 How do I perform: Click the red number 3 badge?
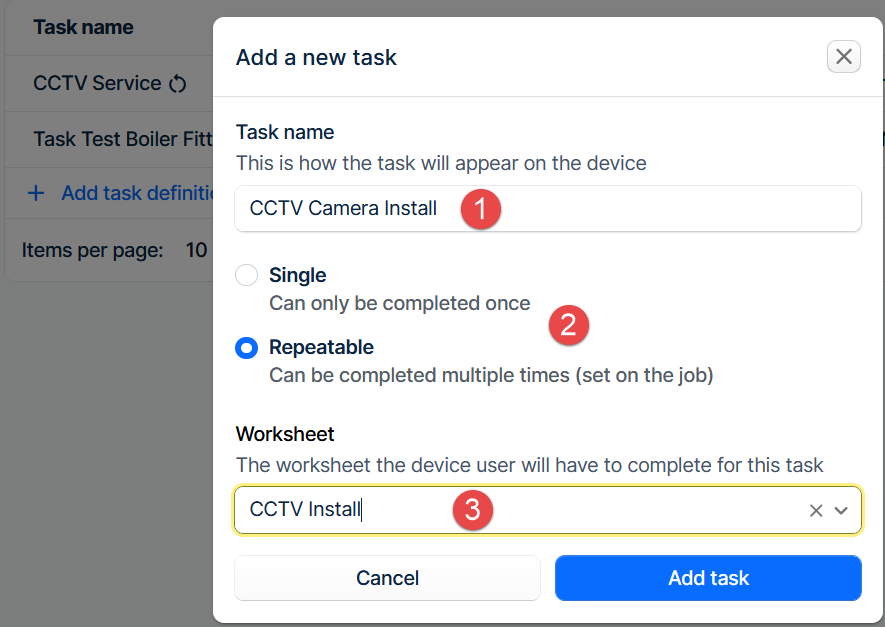click(473, 510)
